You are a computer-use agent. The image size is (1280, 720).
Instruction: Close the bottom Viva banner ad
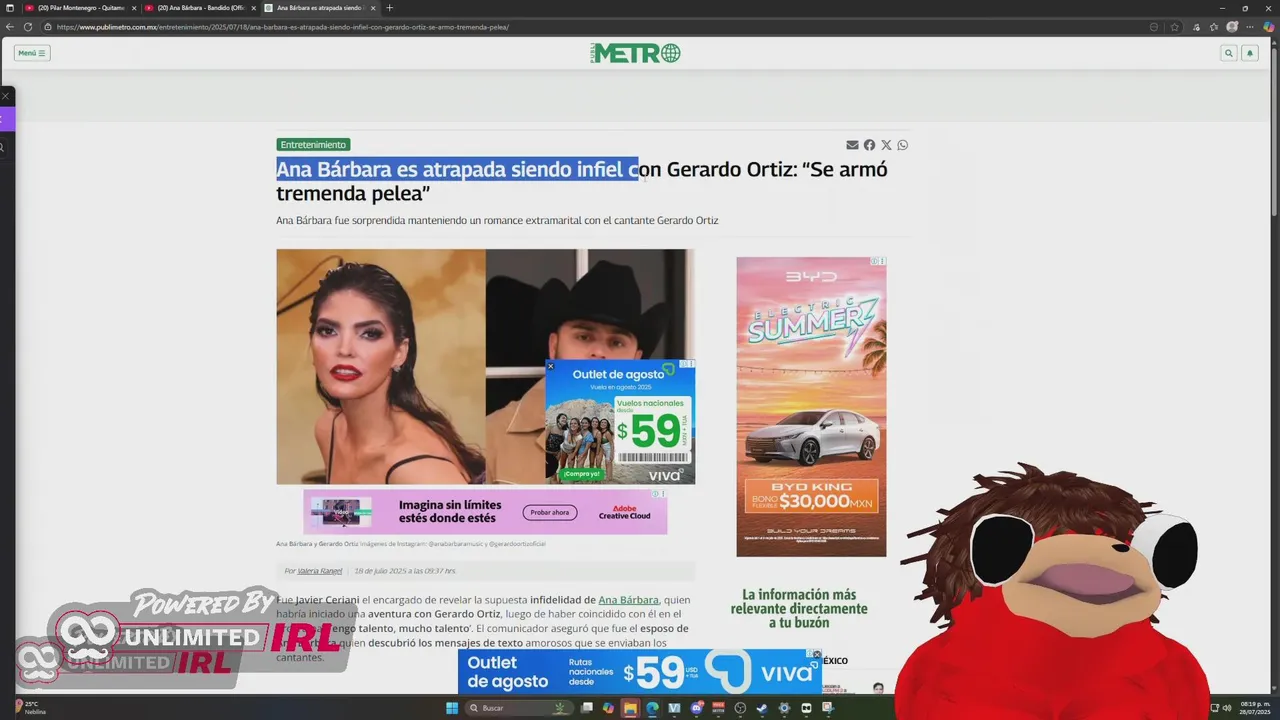click(x=816, y=655)
